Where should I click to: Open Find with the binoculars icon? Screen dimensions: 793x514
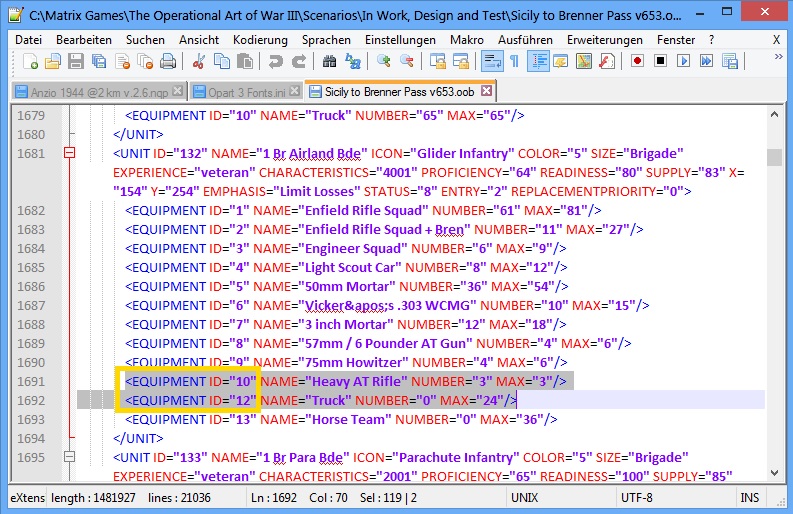329,62
